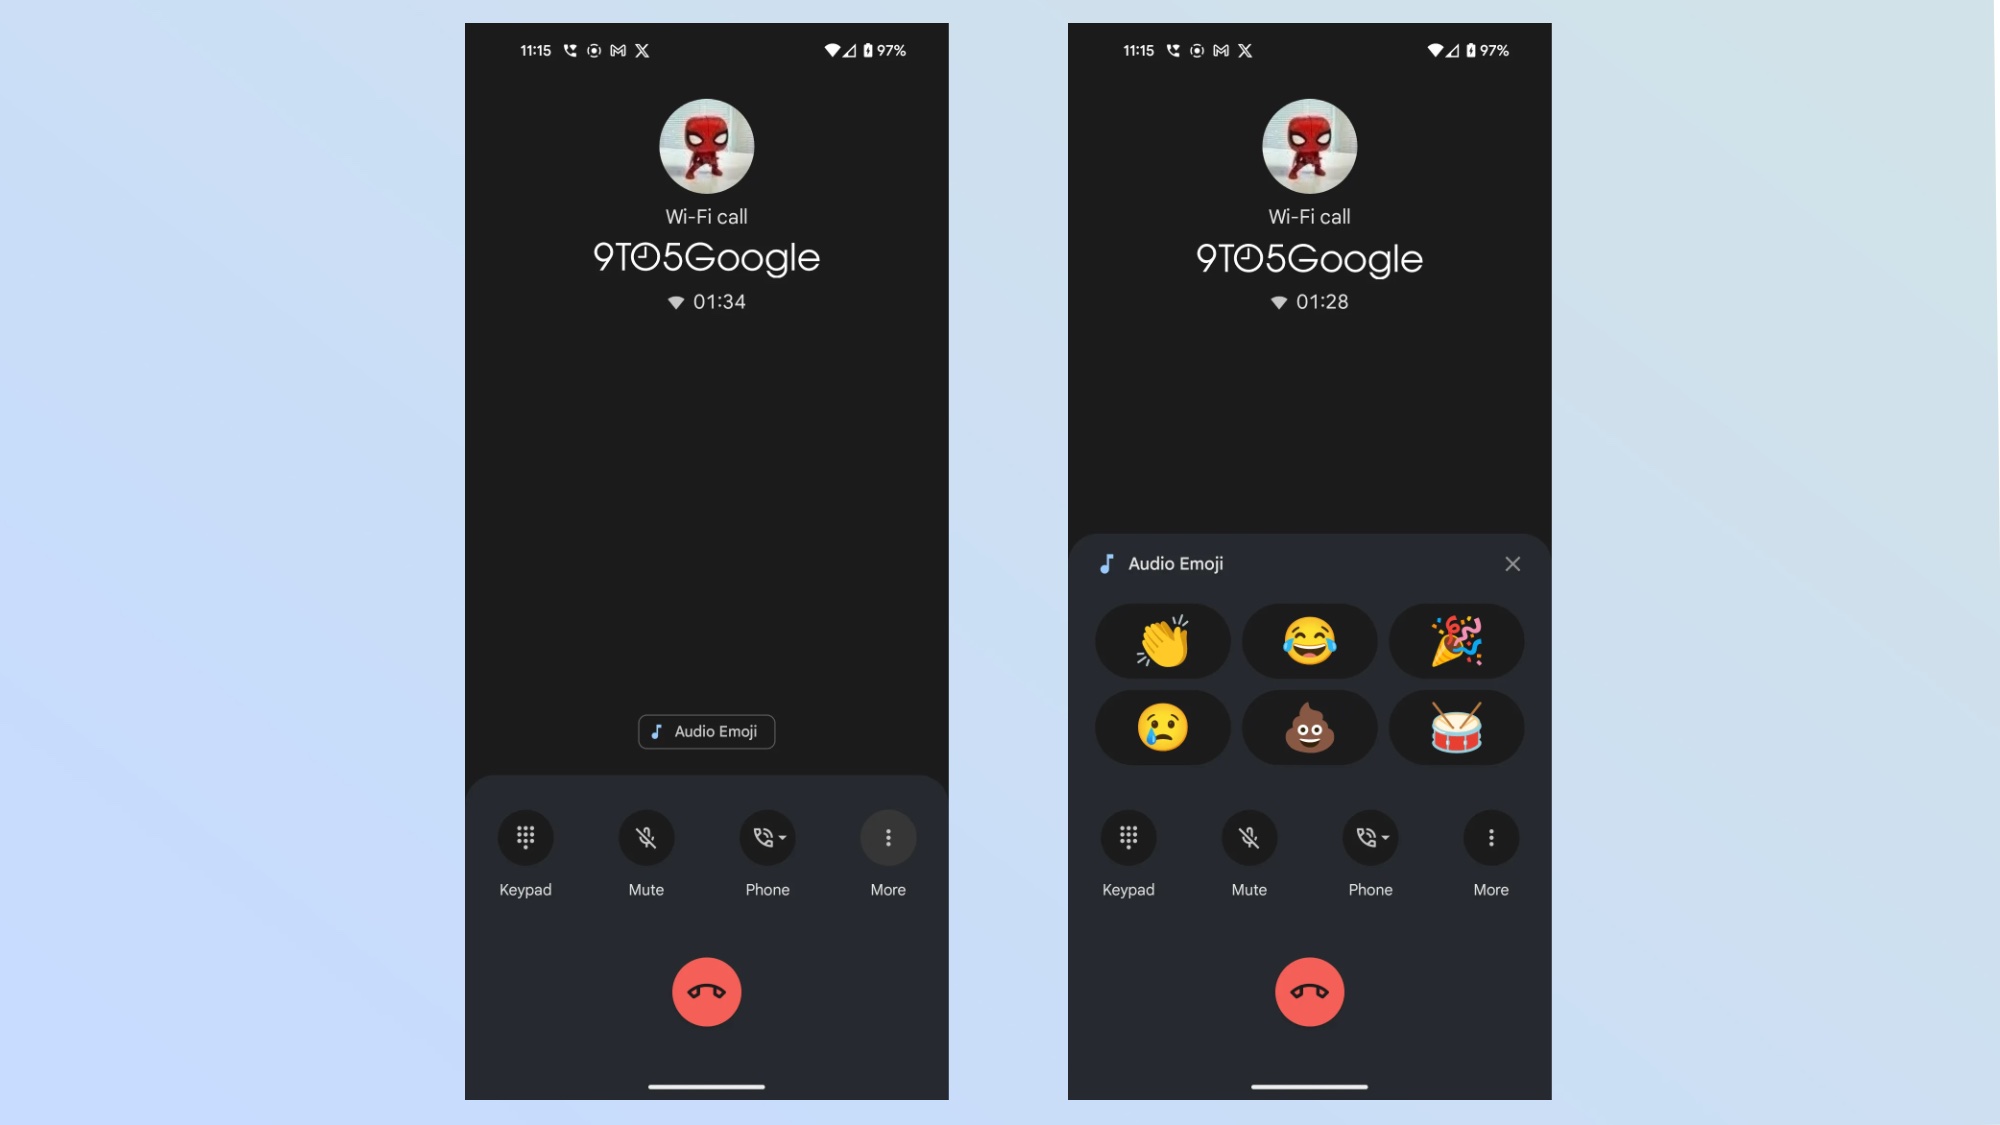Open the Audio Emoji panel
Image resolution: width=2000 pixels, height=1125 pixels.
[x=706, y=731]
